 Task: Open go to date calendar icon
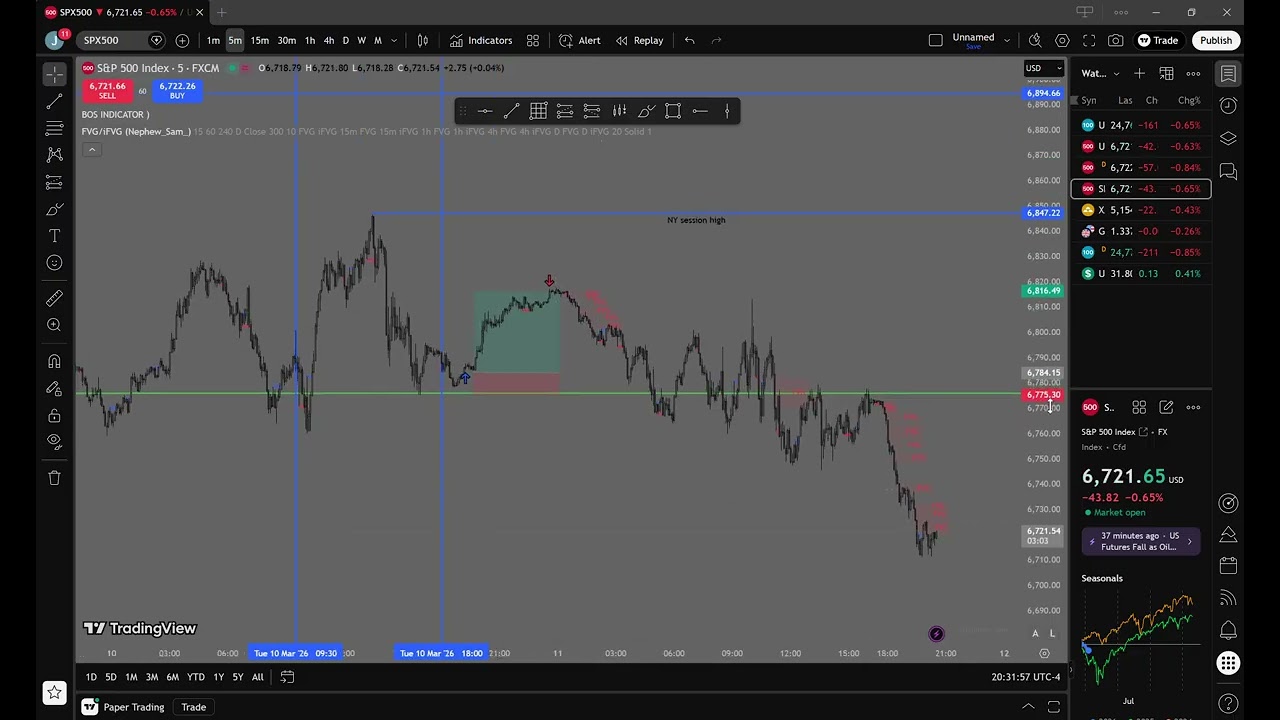click(287, 677)
